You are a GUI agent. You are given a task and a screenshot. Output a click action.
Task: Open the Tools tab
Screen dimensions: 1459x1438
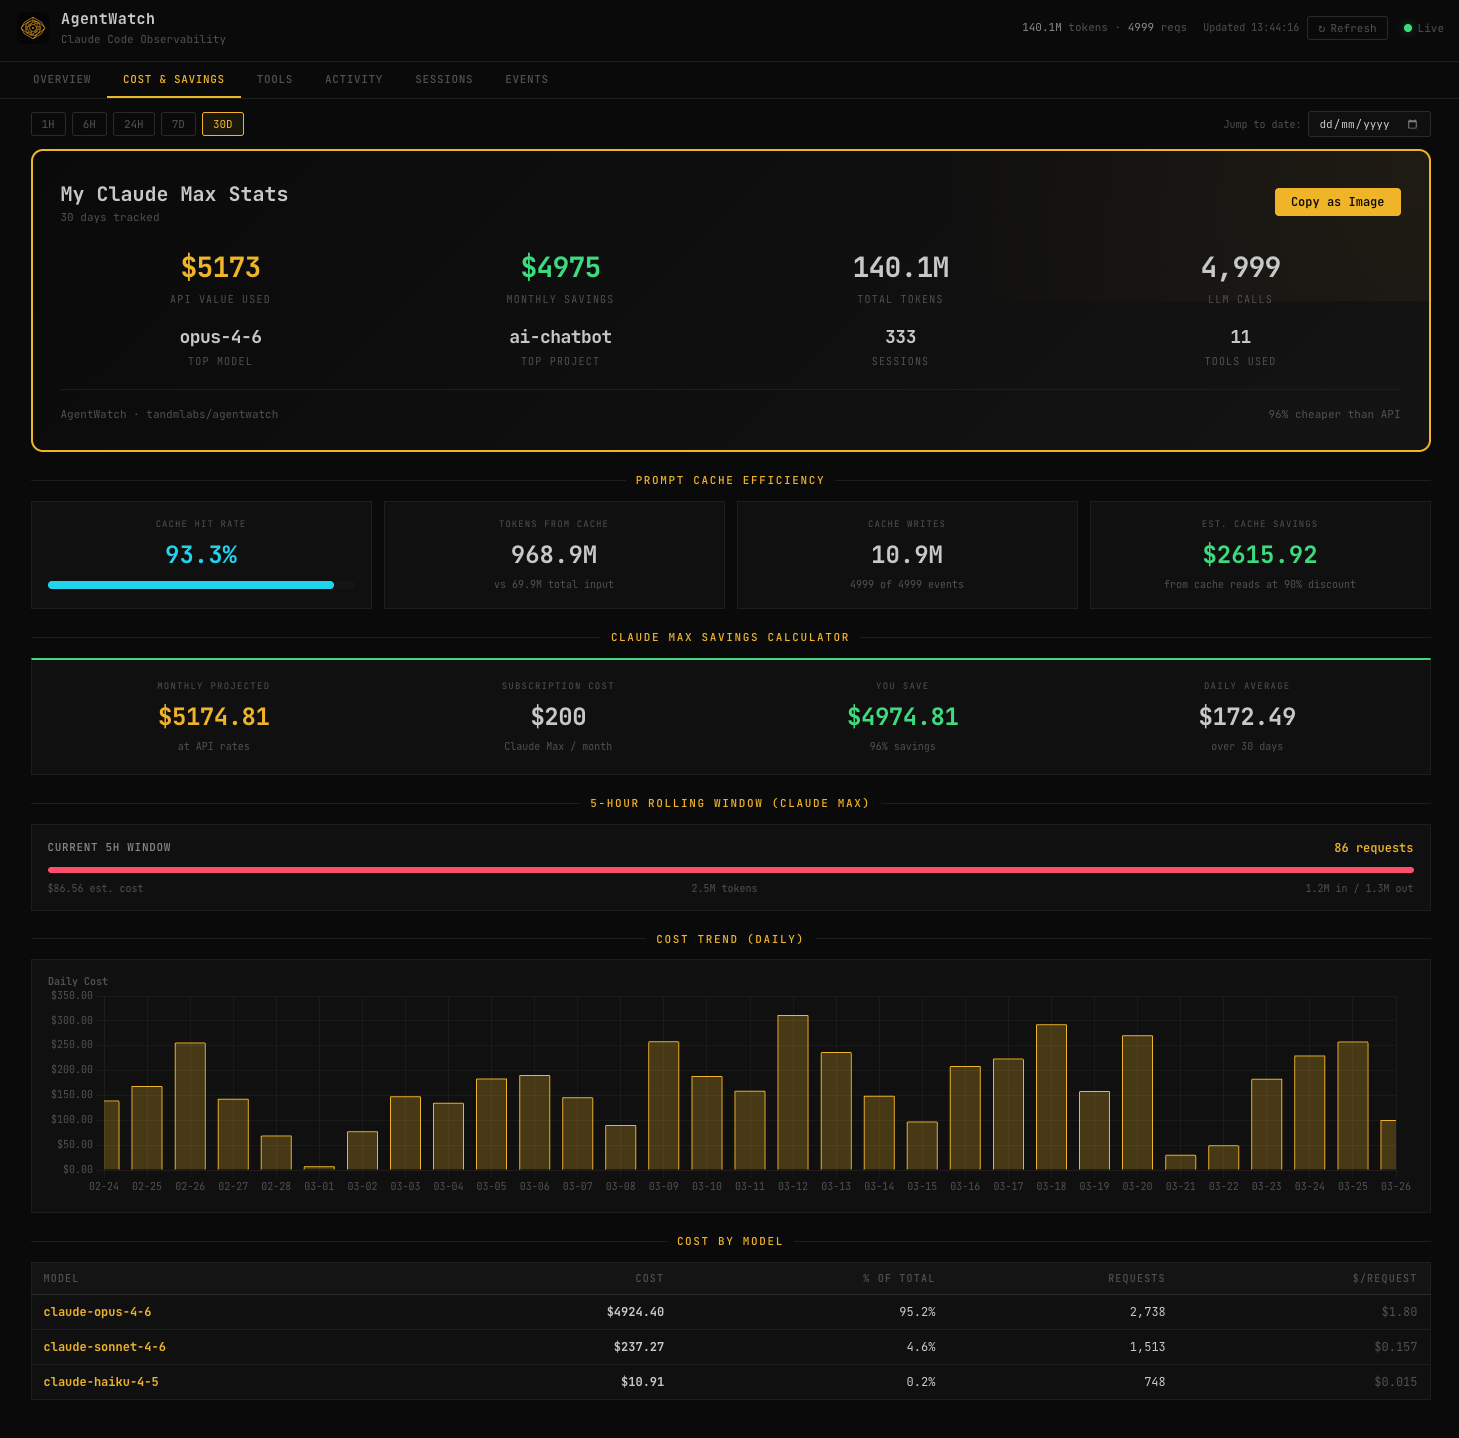click(x=274, y=79)
